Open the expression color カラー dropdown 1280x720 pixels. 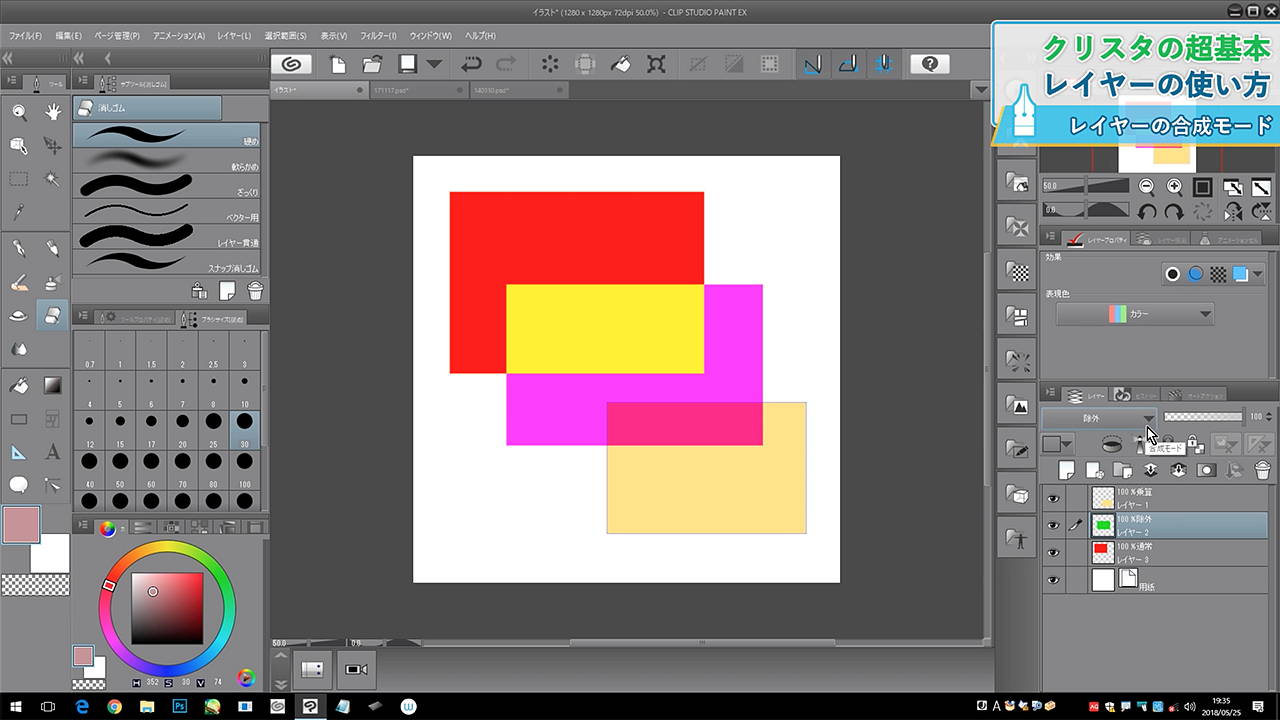pos(1136,314)
